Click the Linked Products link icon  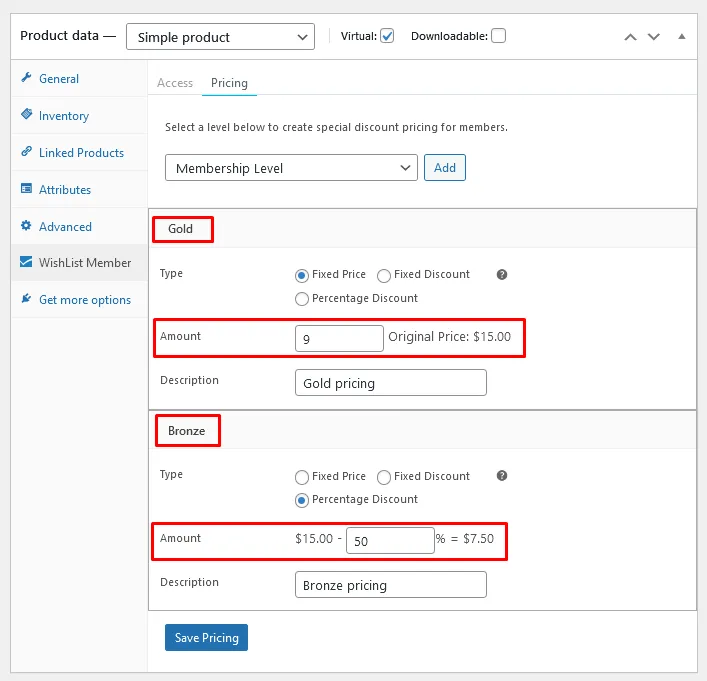coord(26,153)
